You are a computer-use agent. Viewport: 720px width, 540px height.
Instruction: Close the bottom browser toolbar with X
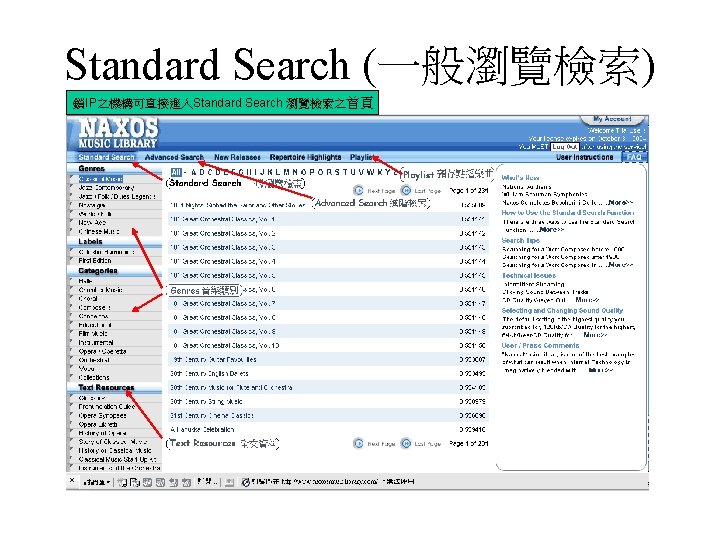coord(72,480)
